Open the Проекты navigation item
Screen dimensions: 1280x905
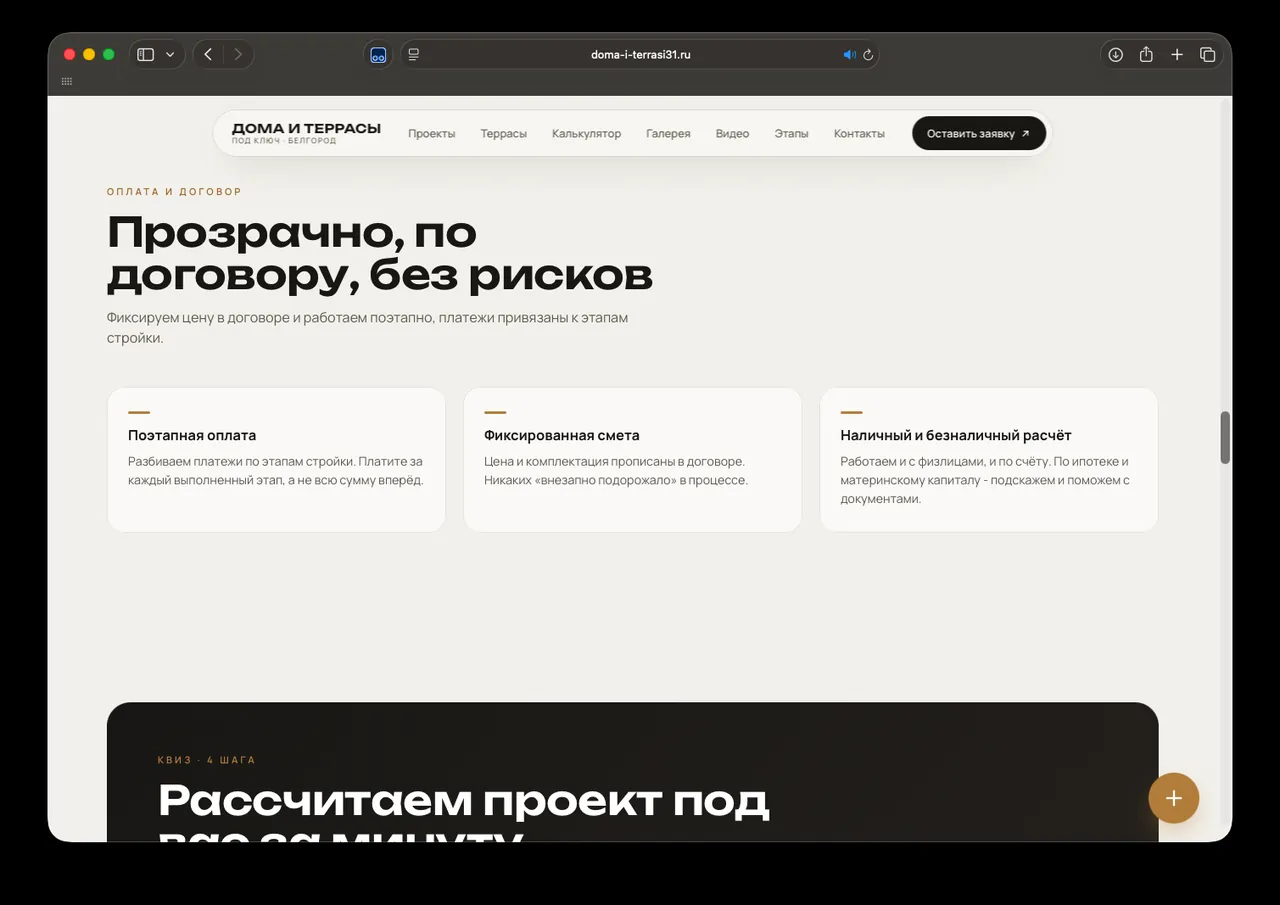click(x=432, y=134)
